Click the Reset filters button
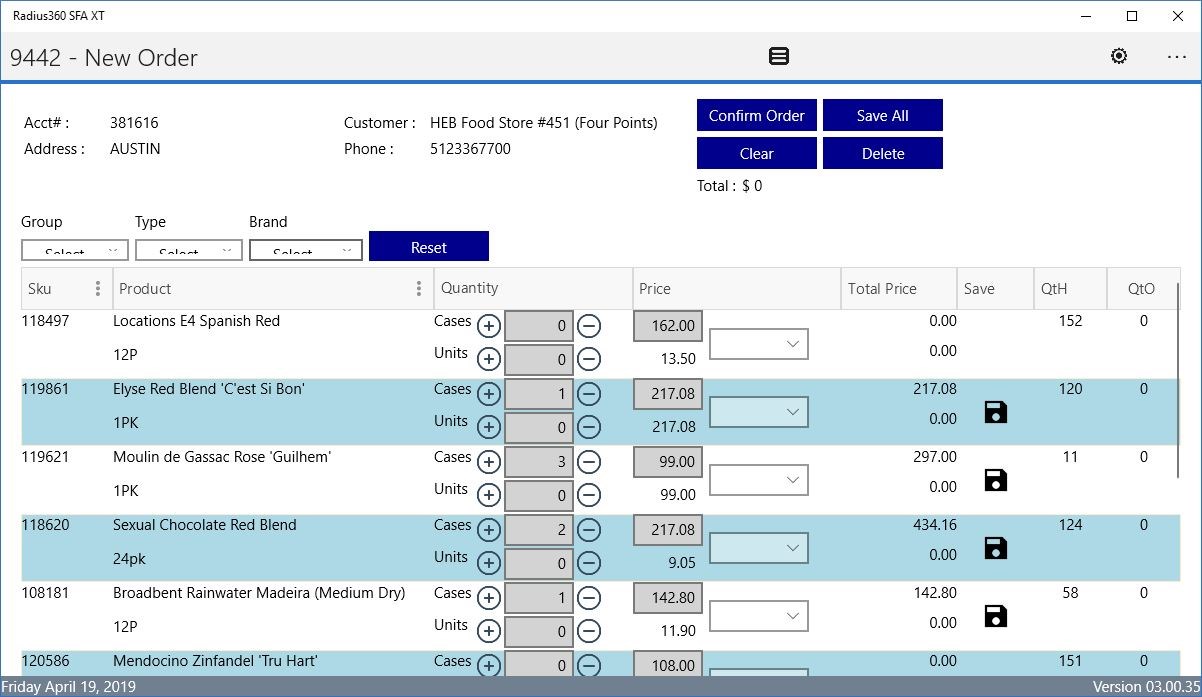 pos(429,247)
